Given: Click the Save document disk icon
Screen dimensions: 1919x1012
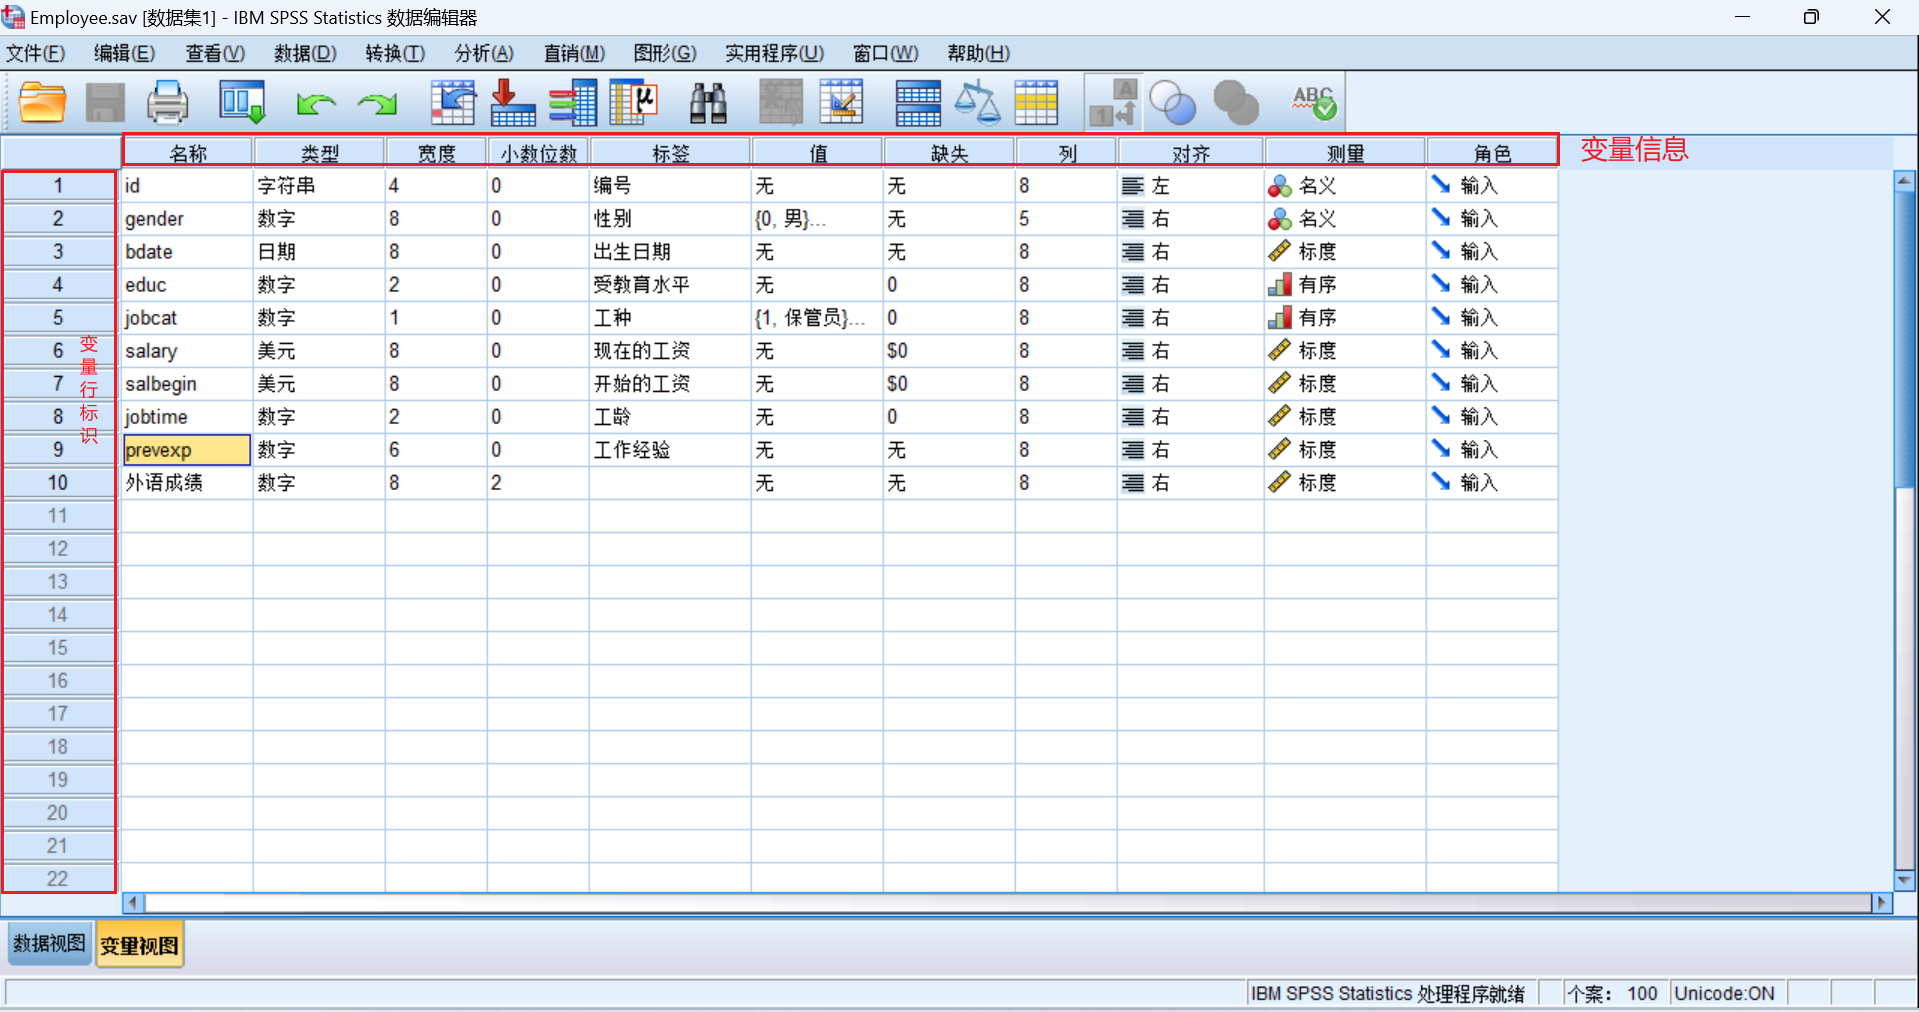Looking at the screenshot, I should 105,103.
